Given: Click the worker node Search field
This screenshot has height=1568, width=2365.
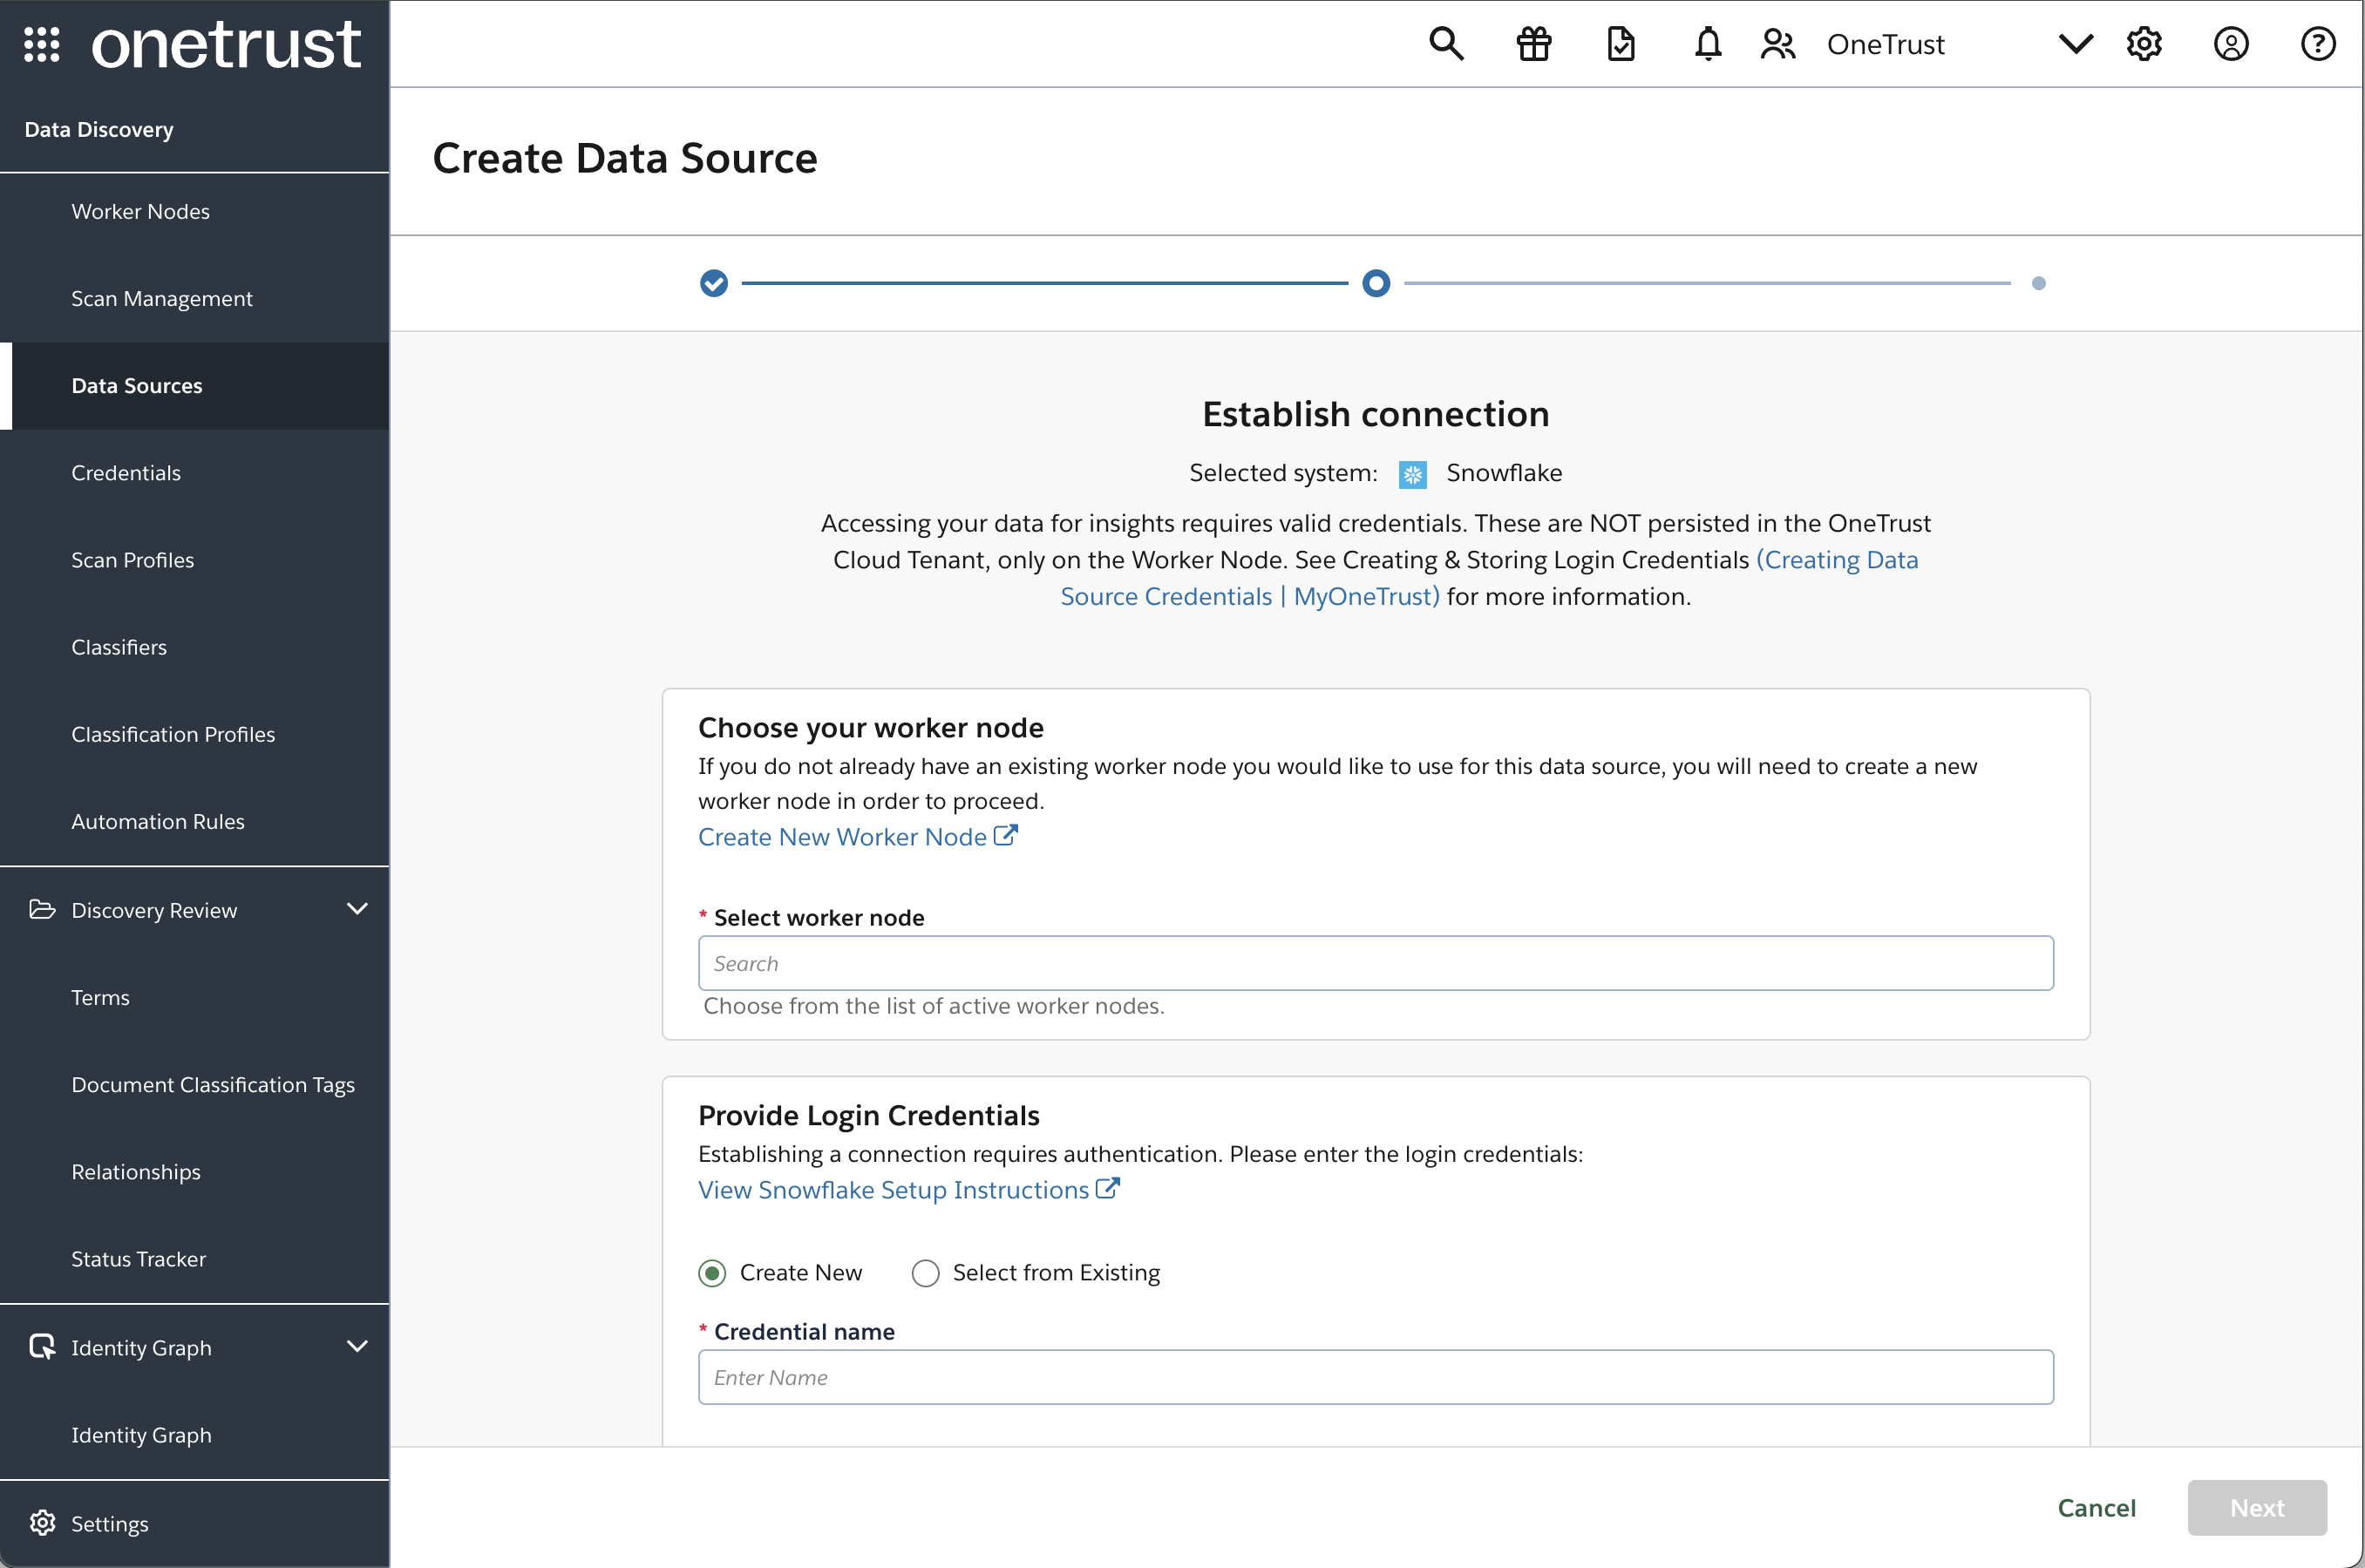Looking at the screenshot, I should pyautogui.click(x=1375, y=963).
